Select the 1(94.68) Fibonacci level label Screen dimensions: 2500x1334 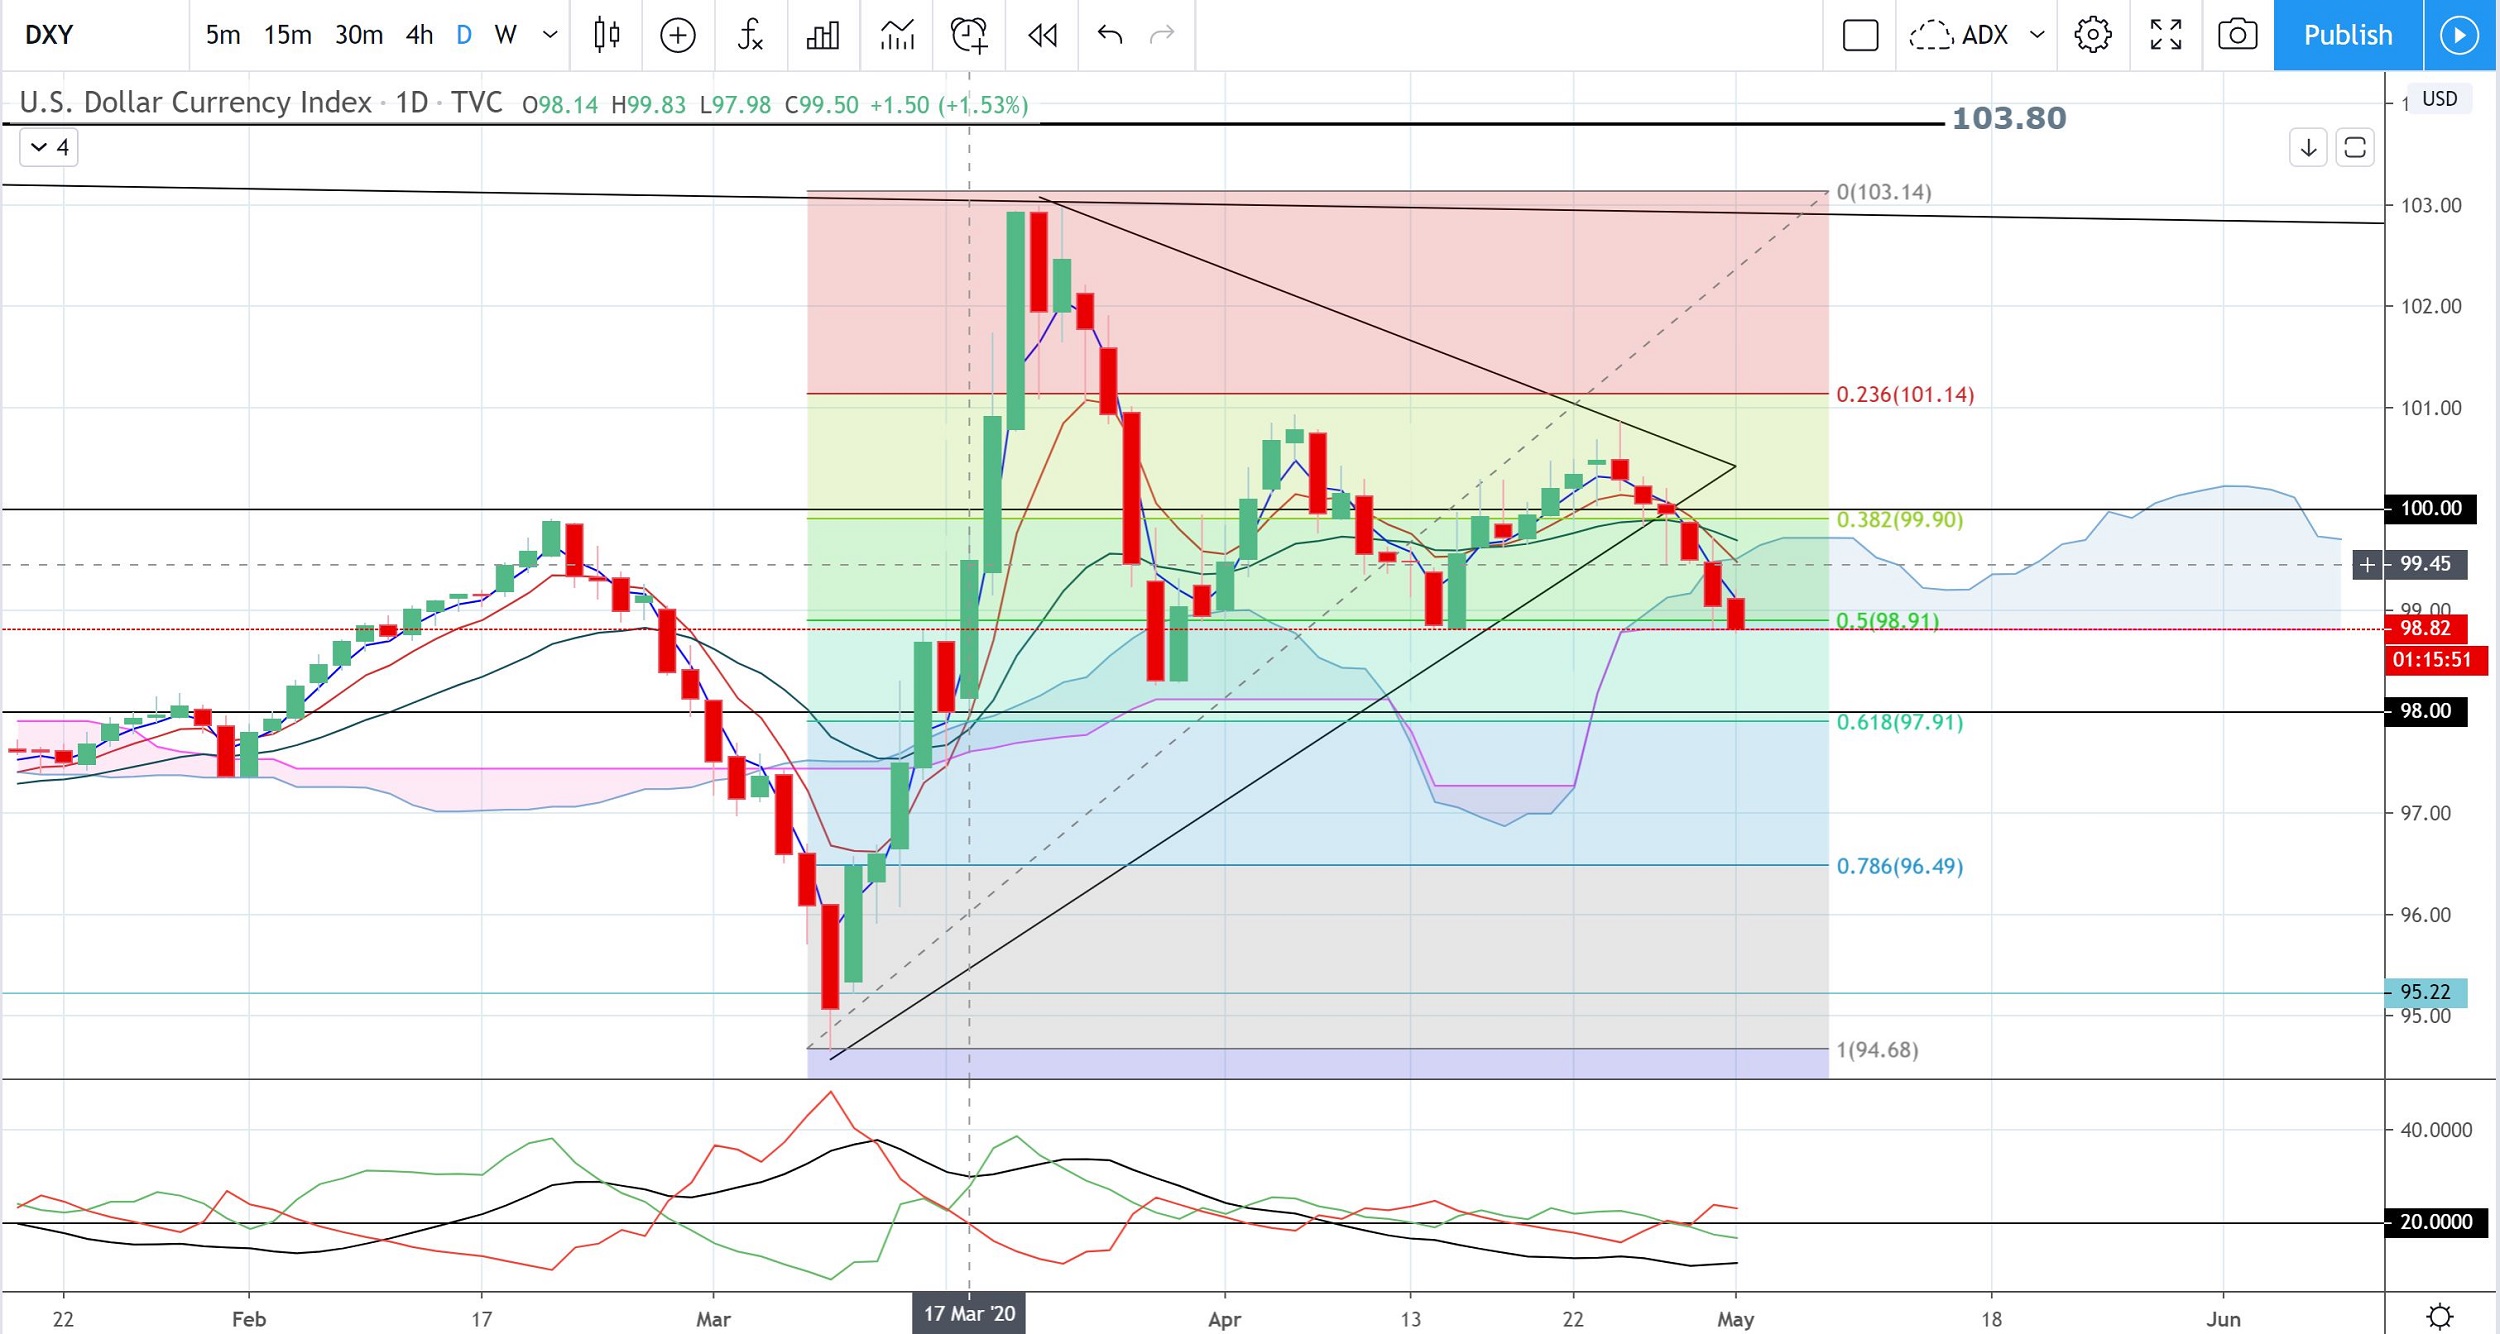1877,1050
